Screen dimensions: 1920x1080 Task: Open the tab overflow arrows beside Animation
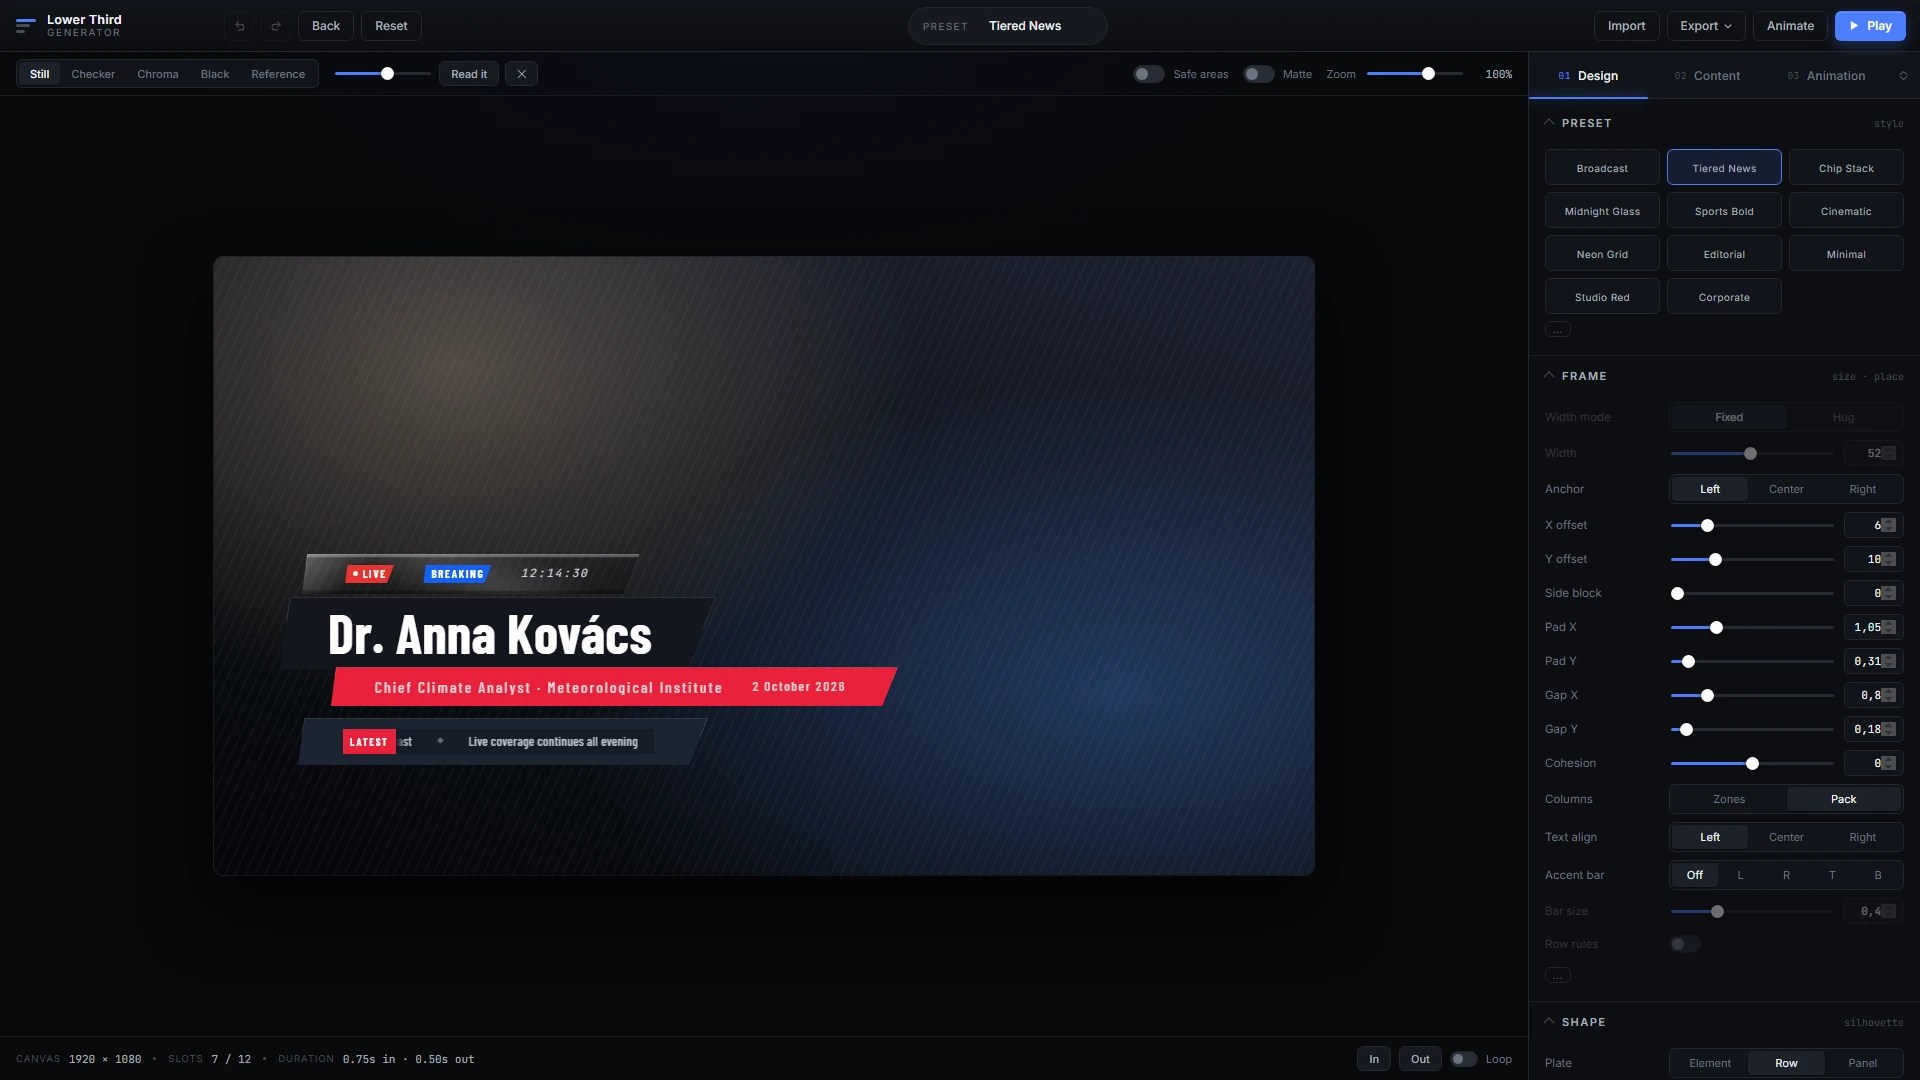[x=1903, y=76]
